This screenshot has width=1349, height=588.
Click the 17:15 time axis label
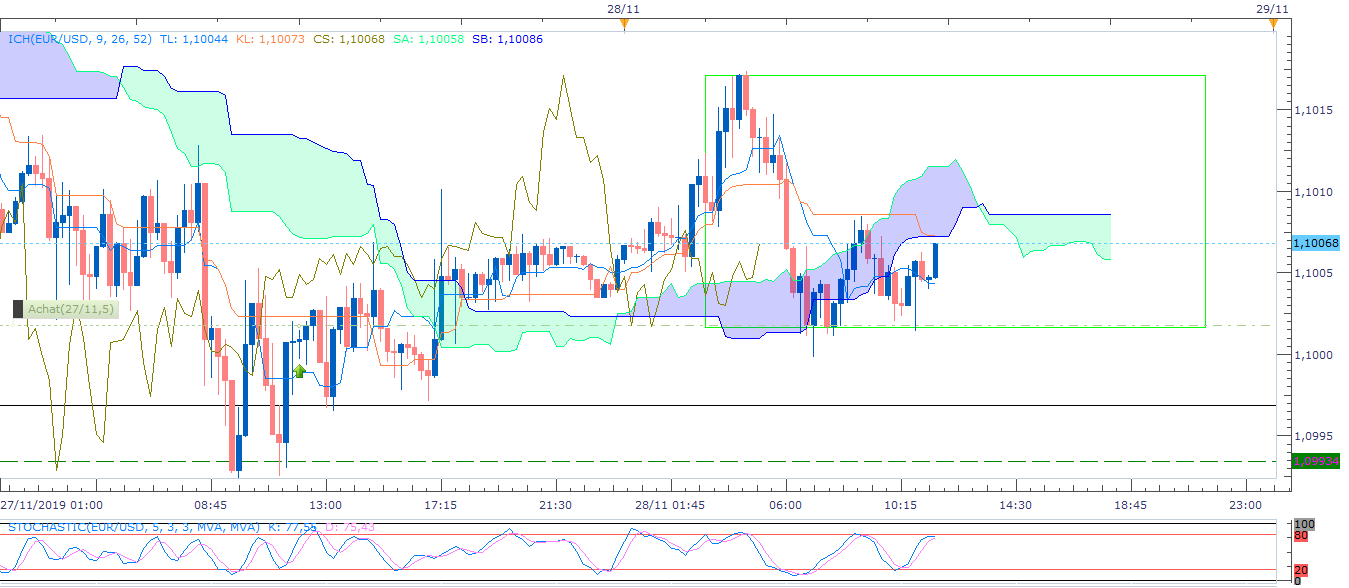[x=441, y=505]
